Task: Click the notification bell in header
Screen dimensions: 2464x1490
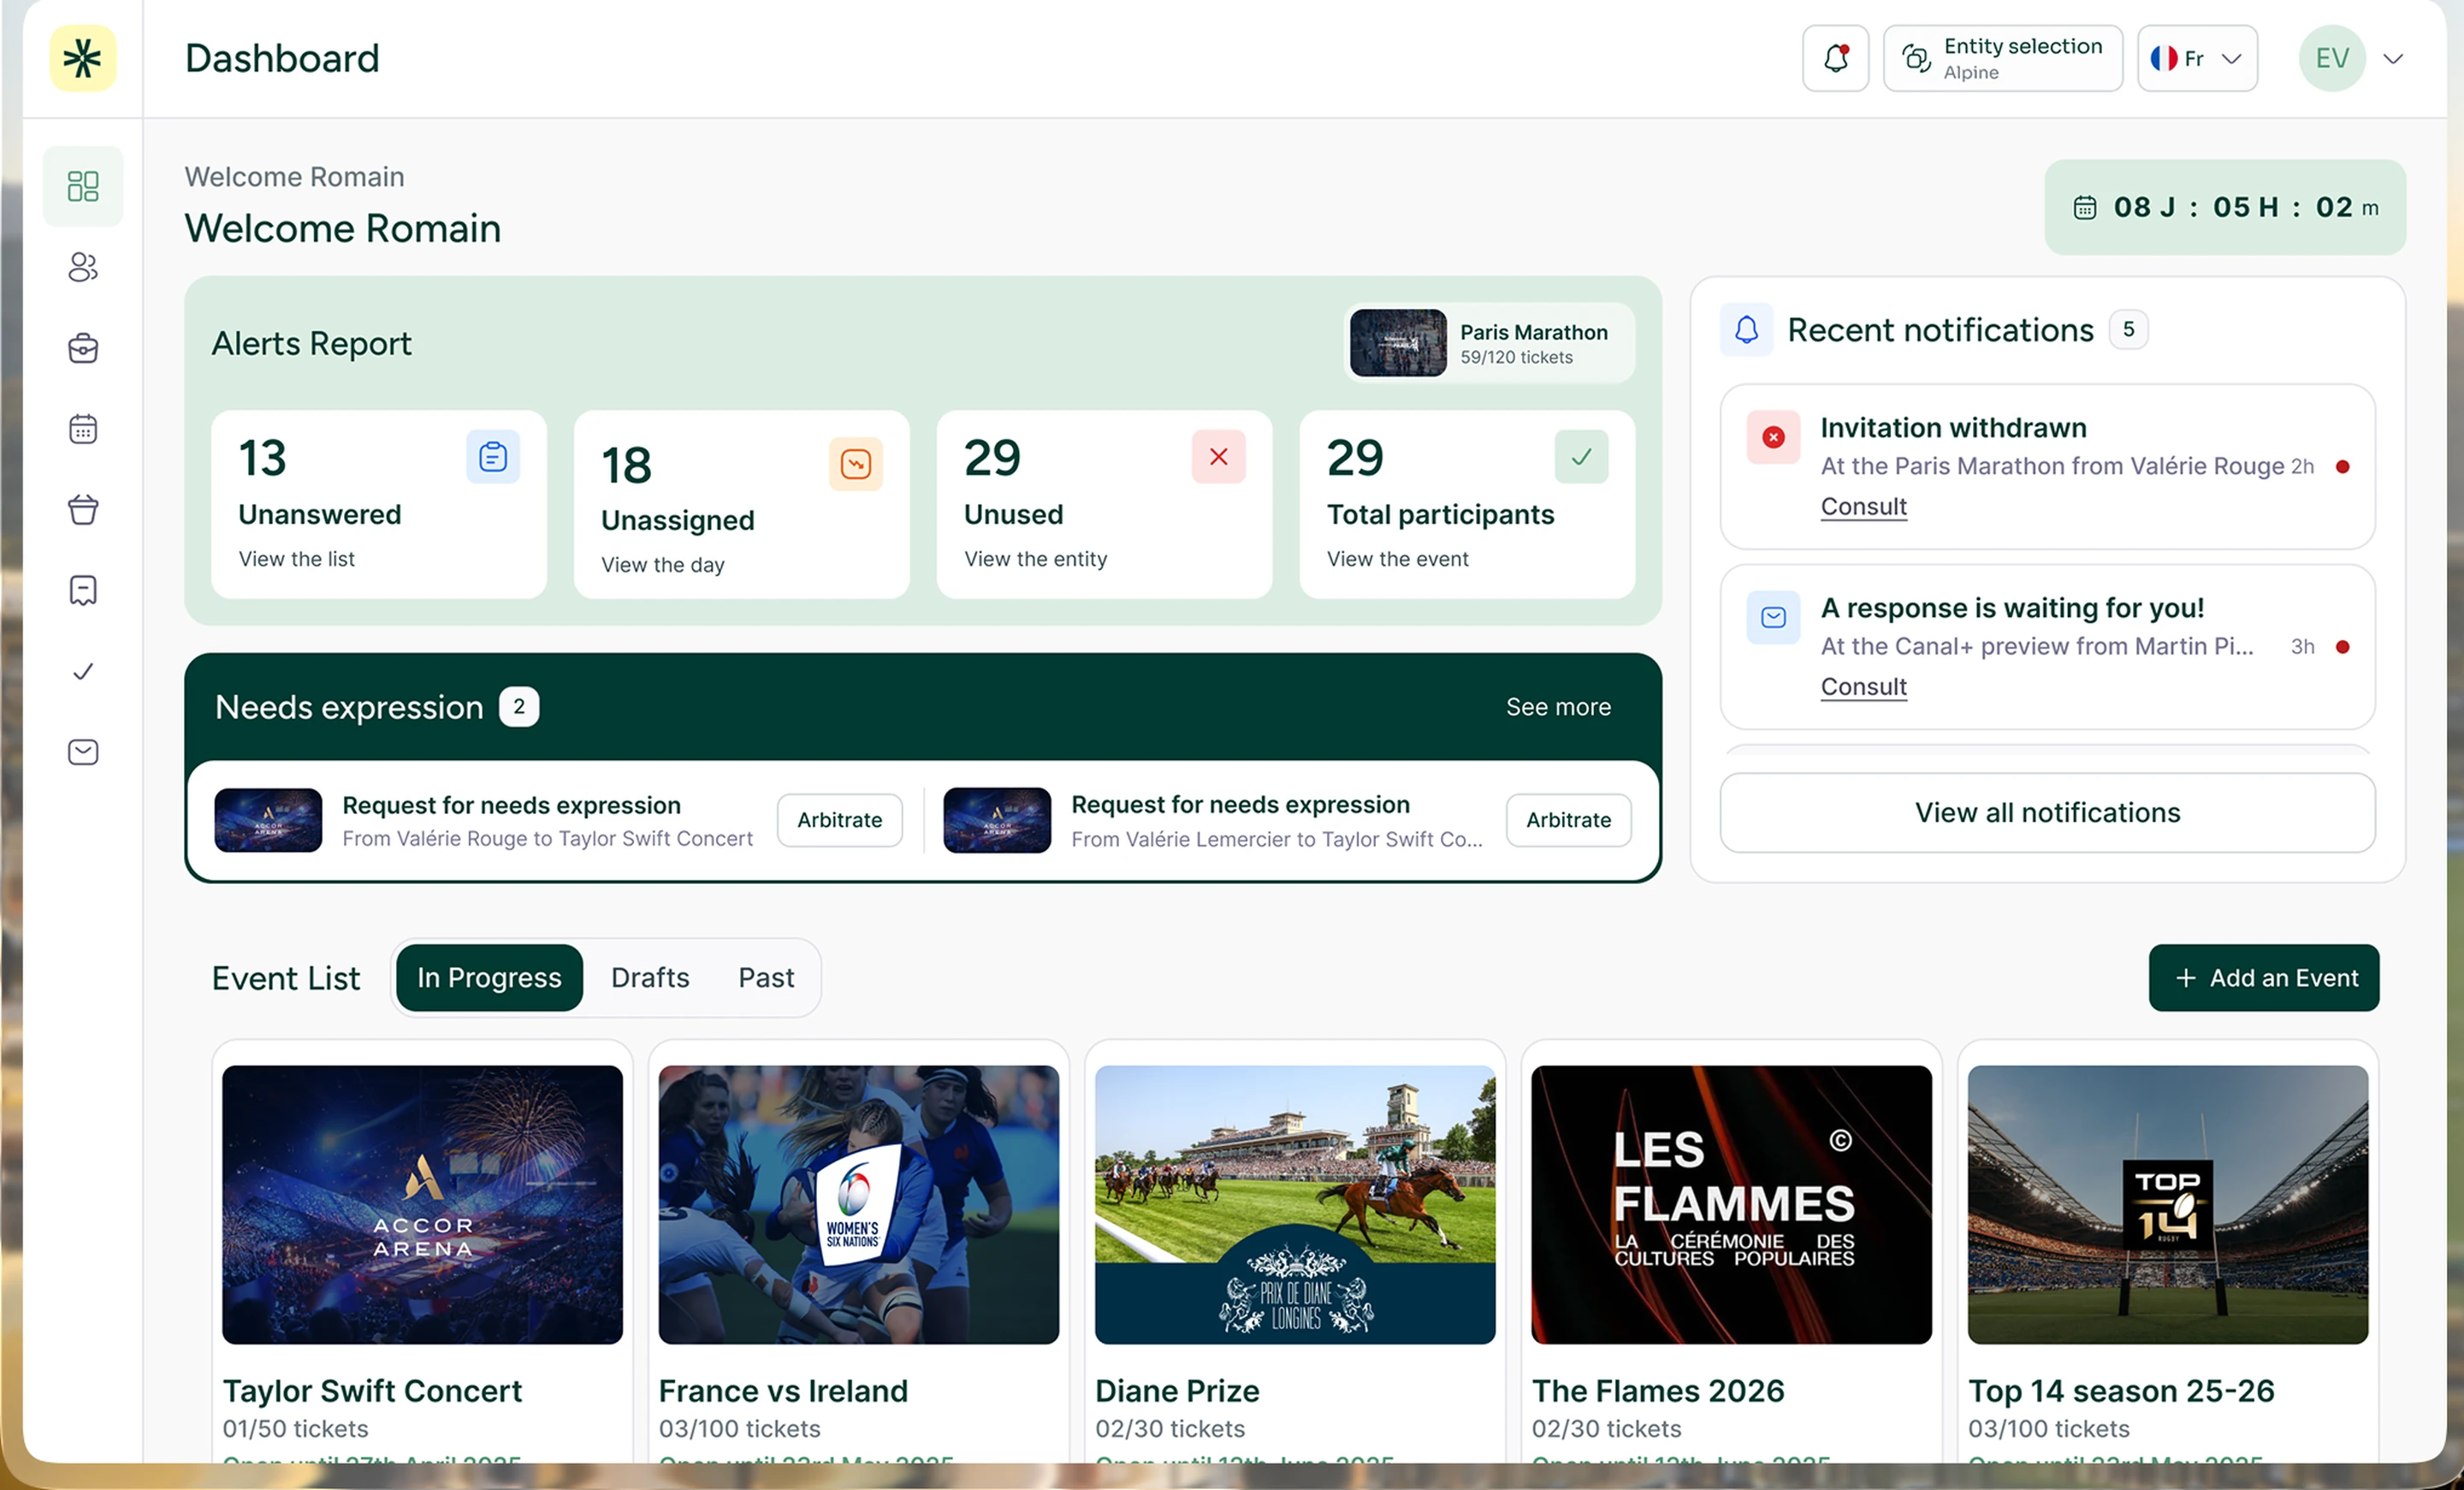Action: (1835, 58)
